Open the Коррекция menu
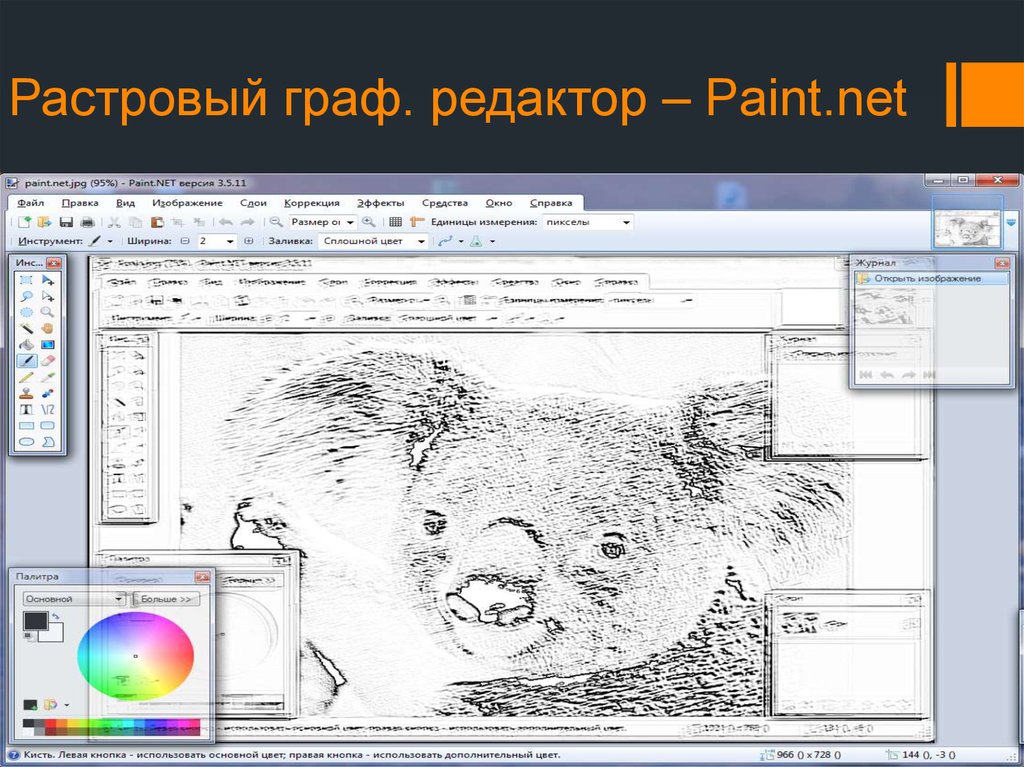This screenshot has width=1024, height=767. click(x=312, y=203)
